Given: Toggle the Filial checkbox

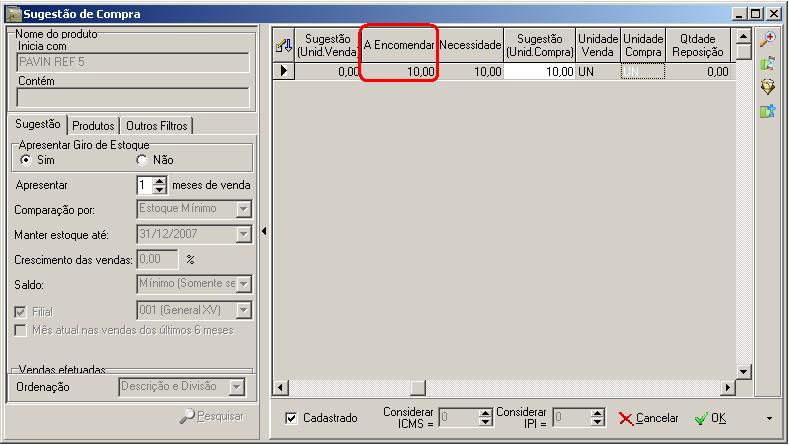Looking at the screenshot, I should pyautogui.click(x=20, y=312).
